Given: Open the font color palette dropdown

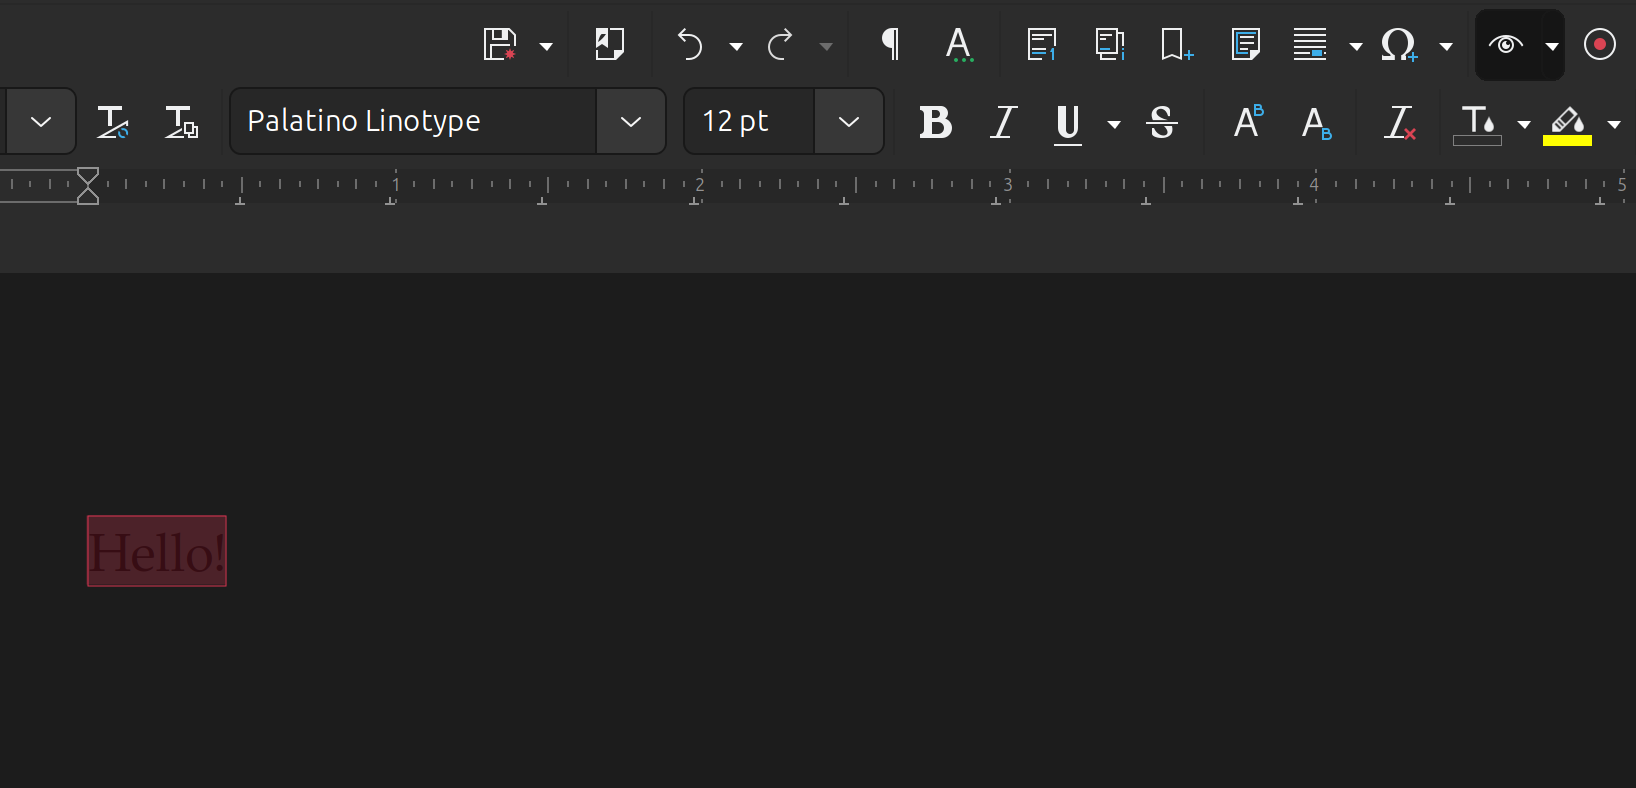Looking at the screenshot, I should (x=1524, y=124).
